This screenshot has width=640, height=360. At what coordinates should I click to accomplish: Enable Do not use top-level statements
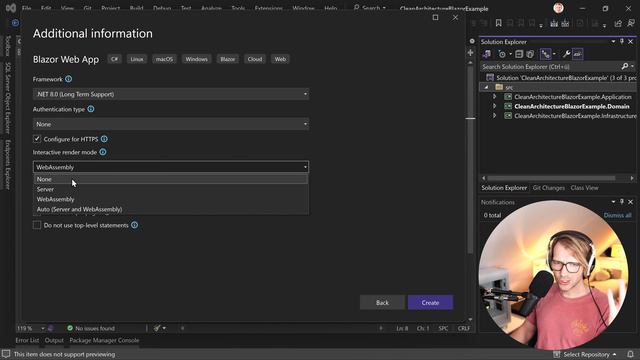[37, 225]
